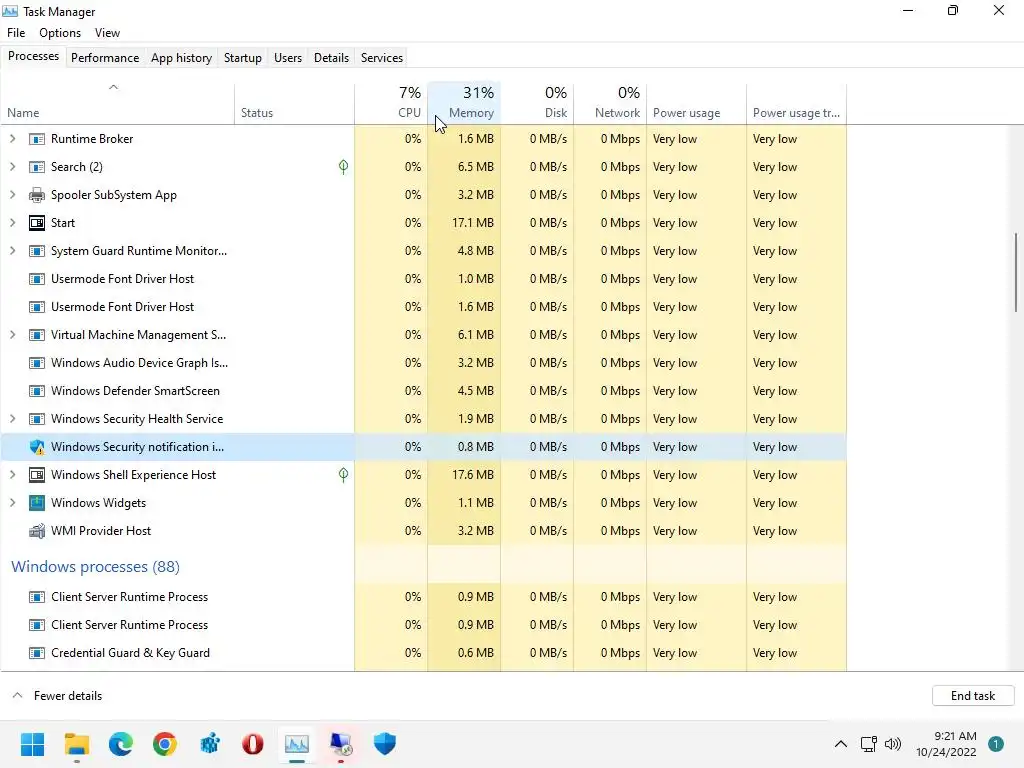Sort by the Status column header

click(x=295, y=103)
